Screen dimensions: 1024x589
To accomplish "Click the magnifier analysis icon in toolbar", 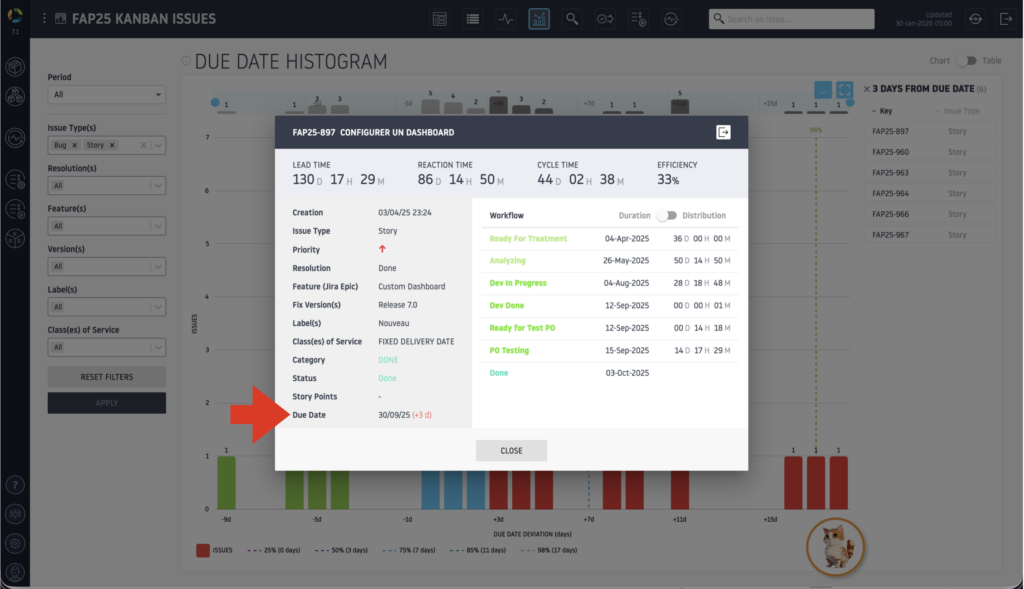I will pos(572,19).
